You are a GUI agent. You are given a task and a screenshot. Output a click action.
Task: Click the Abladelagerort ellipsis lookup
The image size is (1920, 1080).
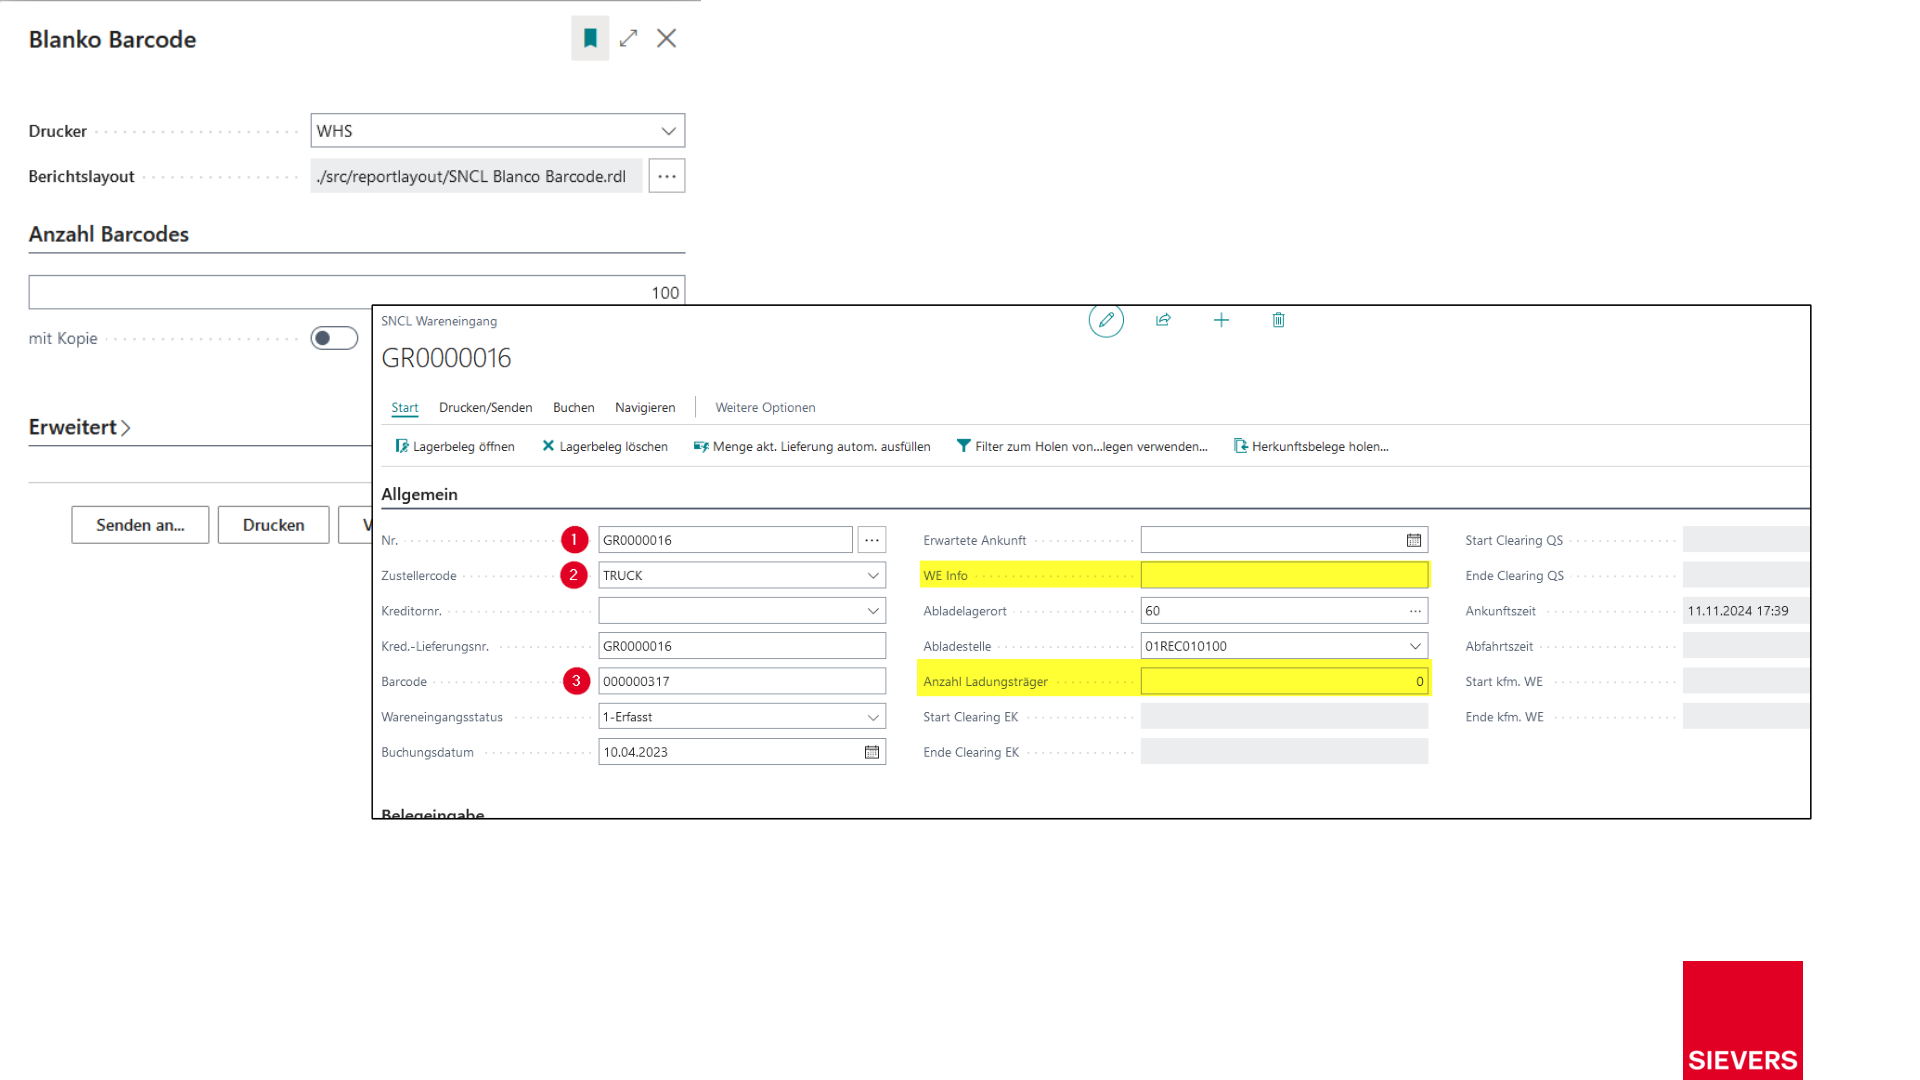tap(1415, 611)
